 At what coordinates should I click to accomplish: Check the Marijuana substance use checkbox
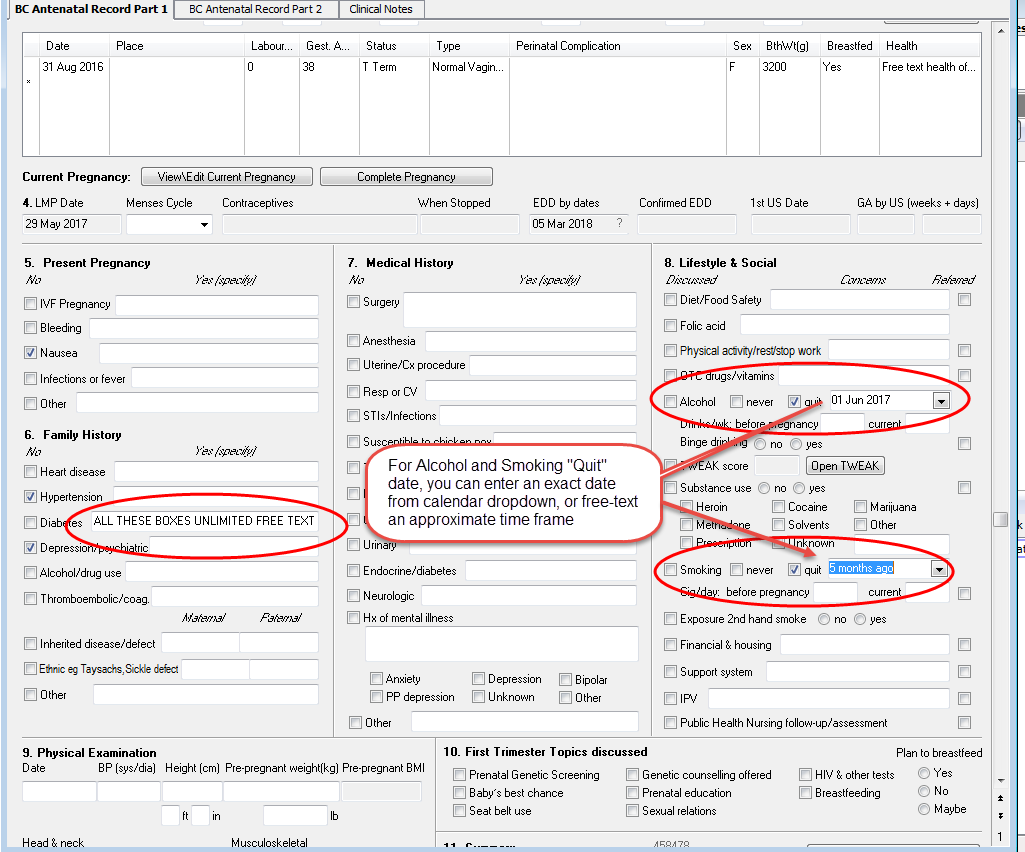pyautogui.click(x=861, y=507)
